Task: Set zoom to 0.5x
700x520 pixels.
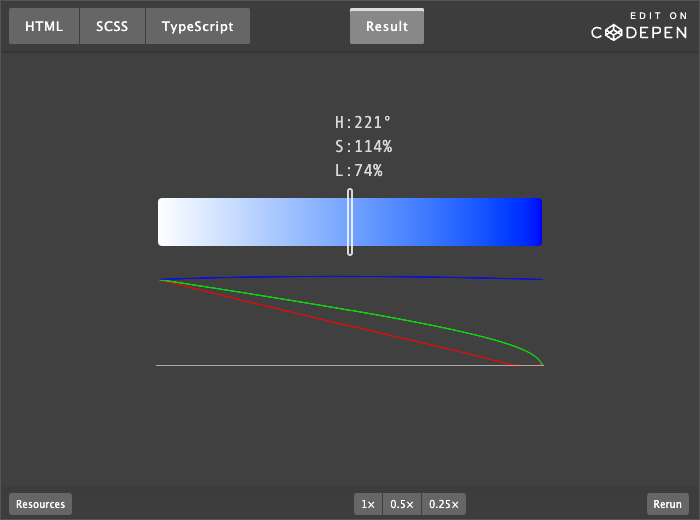Action: click(402, 504)
